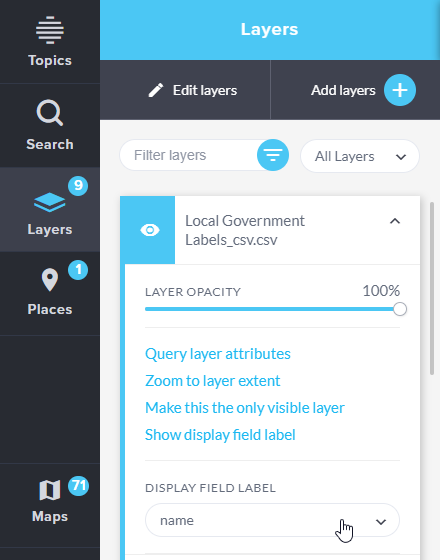The image size is (440, 560).
Task: Open the Search magnifier icon
Action: click(x=50, y=112)
